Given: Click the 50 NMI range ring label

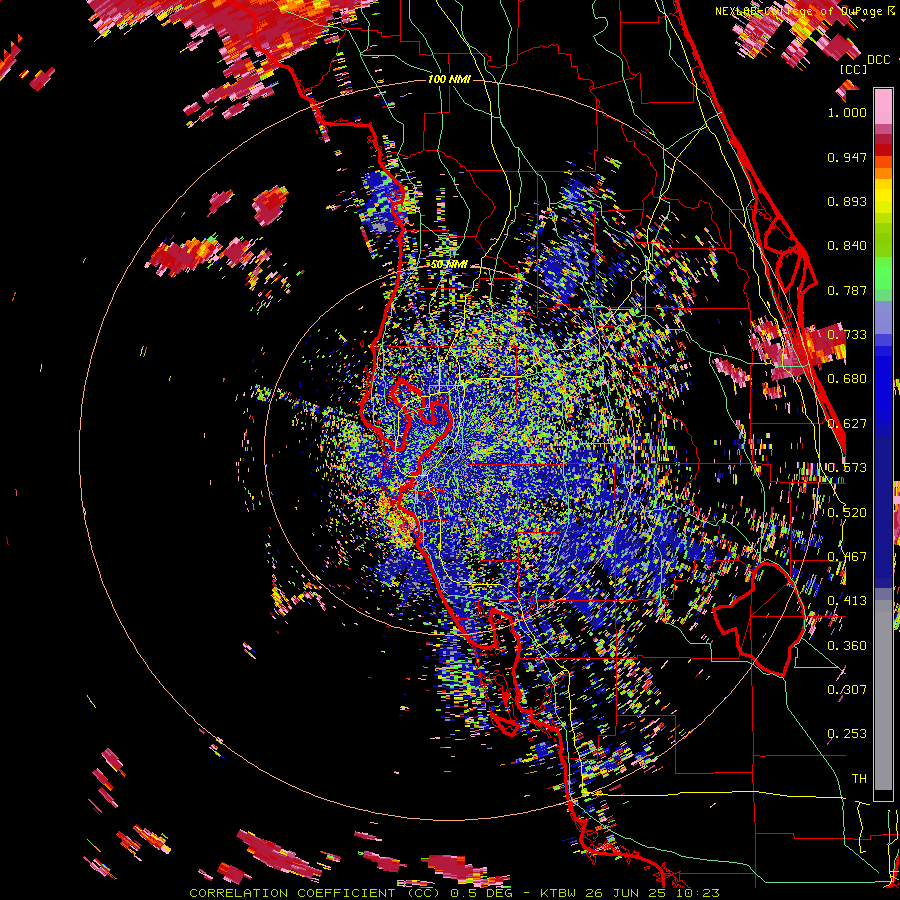Looking at the screenshot, I should pyautogui.click(x=448, y=264).
